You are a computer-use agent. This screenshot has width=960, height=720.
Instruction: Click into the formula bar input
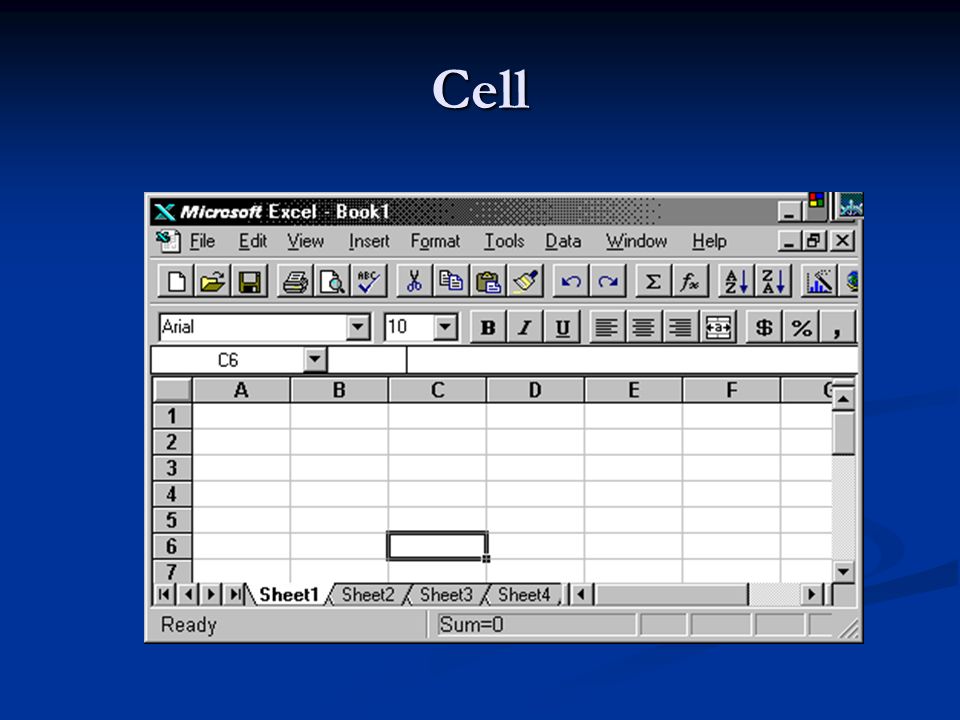632,359
